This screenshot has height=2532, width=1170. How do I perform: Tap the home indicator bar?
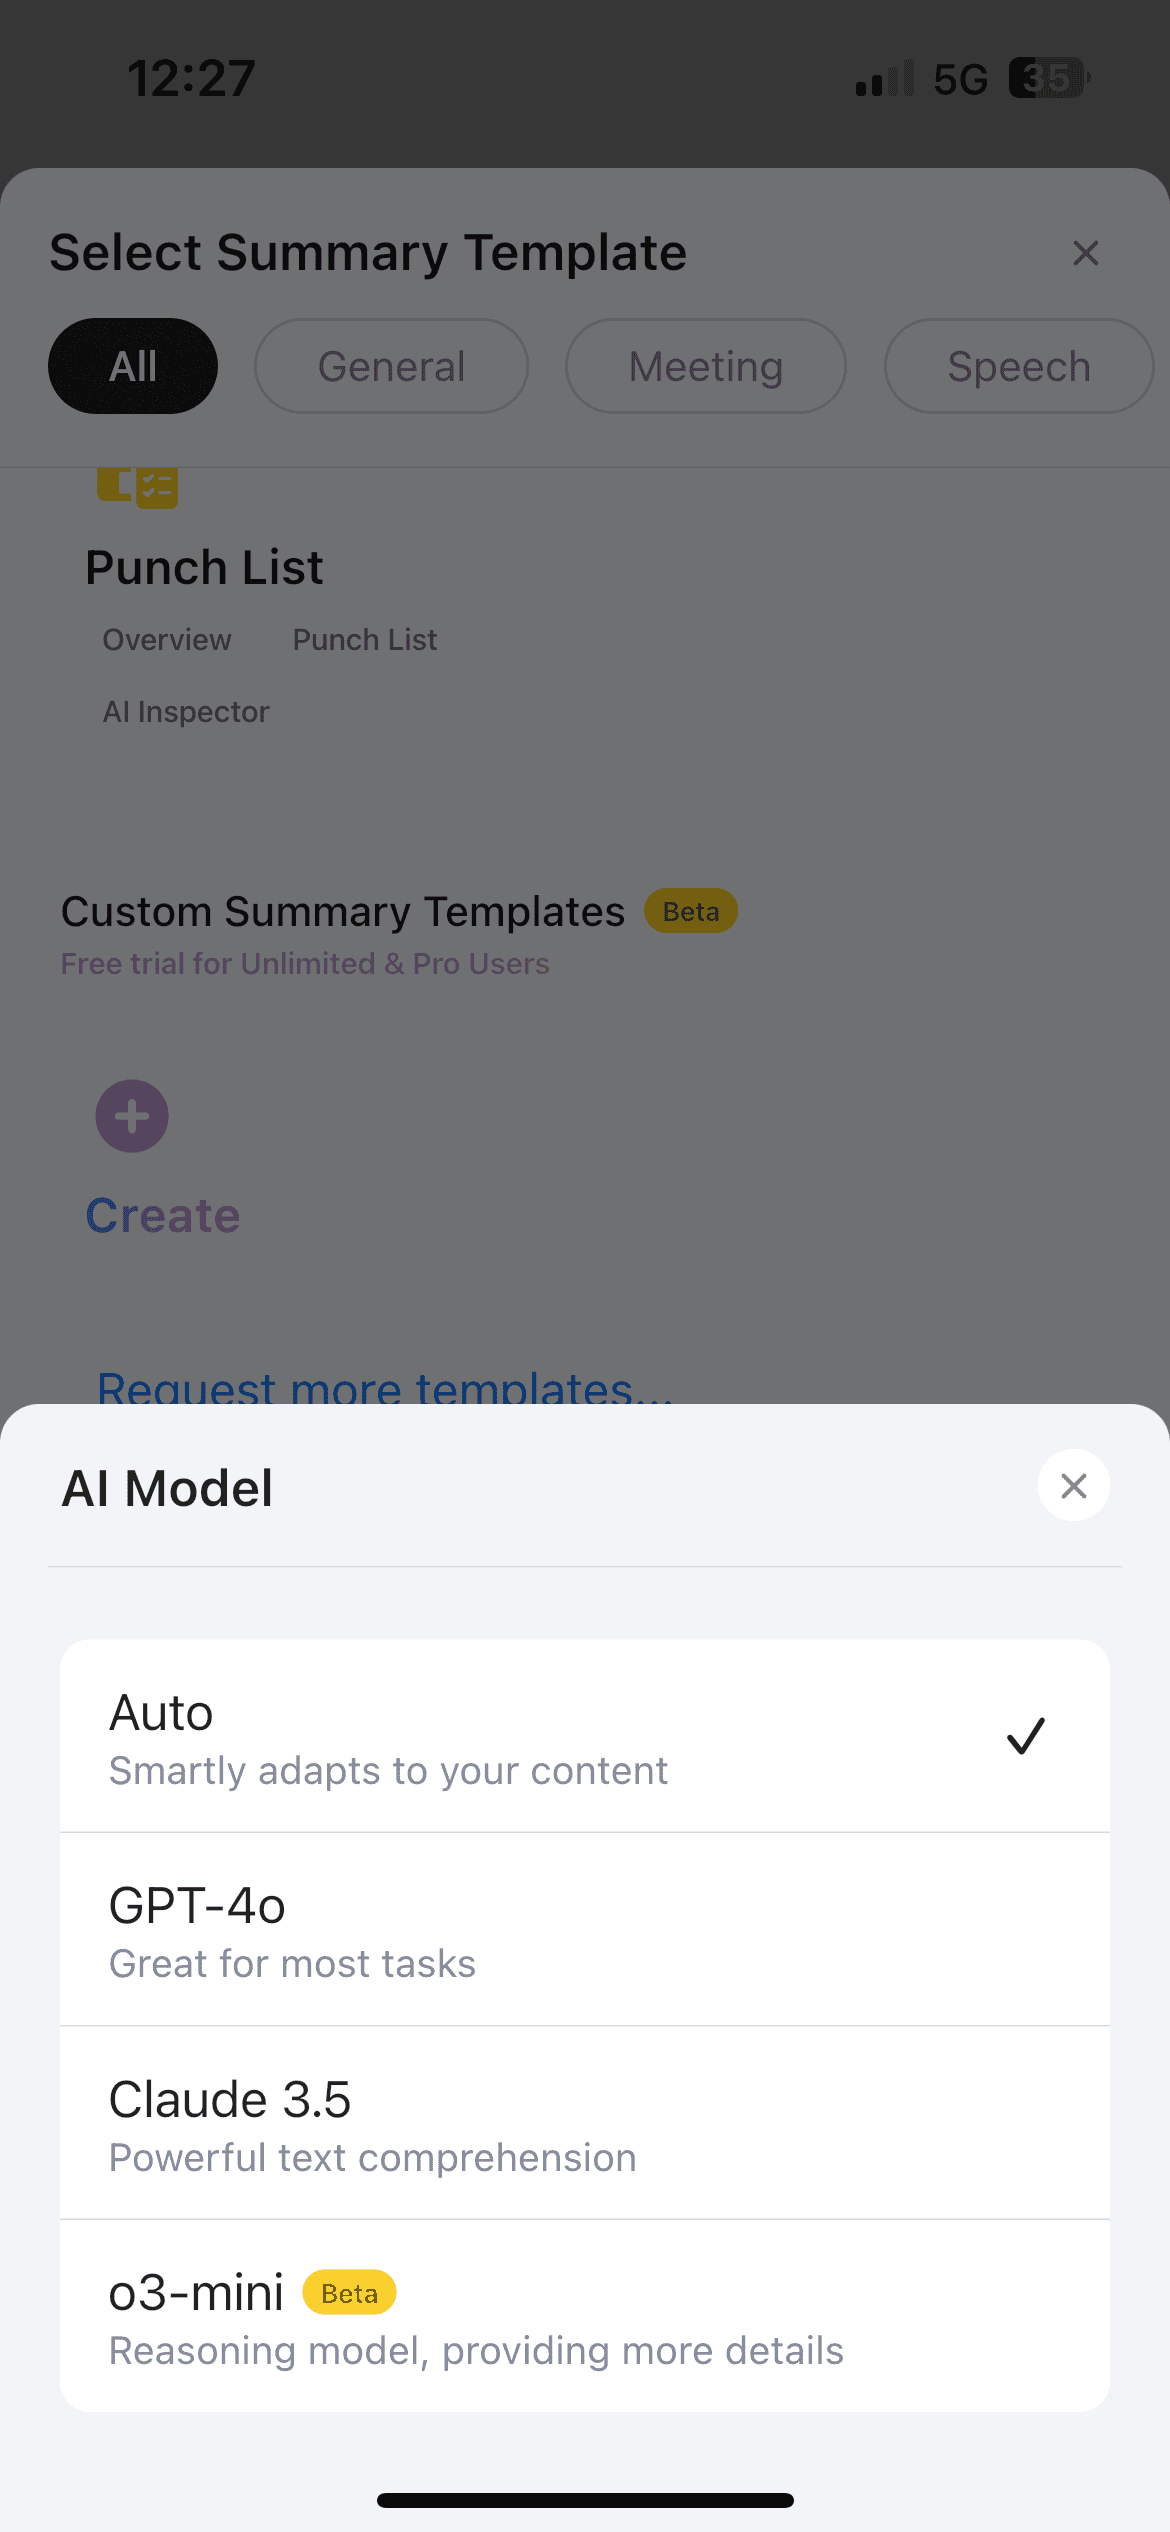tap(585, 2500)
